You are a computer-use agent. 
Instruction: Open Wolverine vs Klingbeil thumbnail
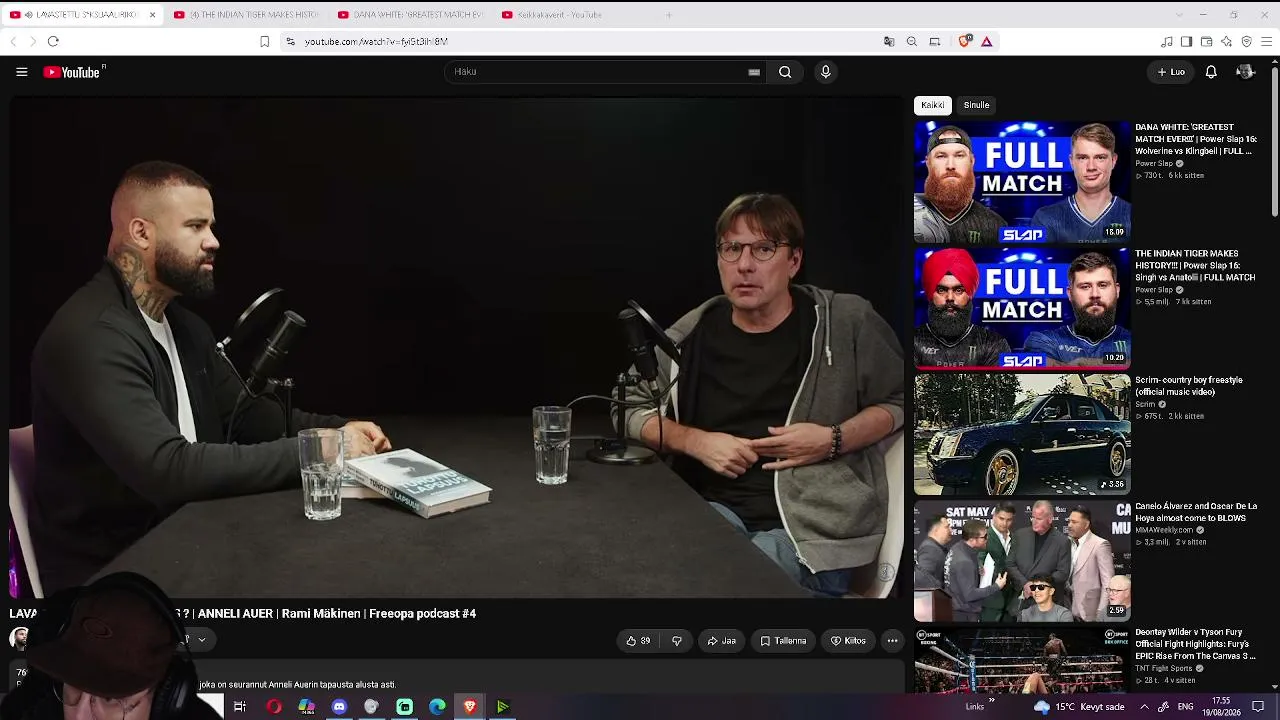click(1022, 182)
